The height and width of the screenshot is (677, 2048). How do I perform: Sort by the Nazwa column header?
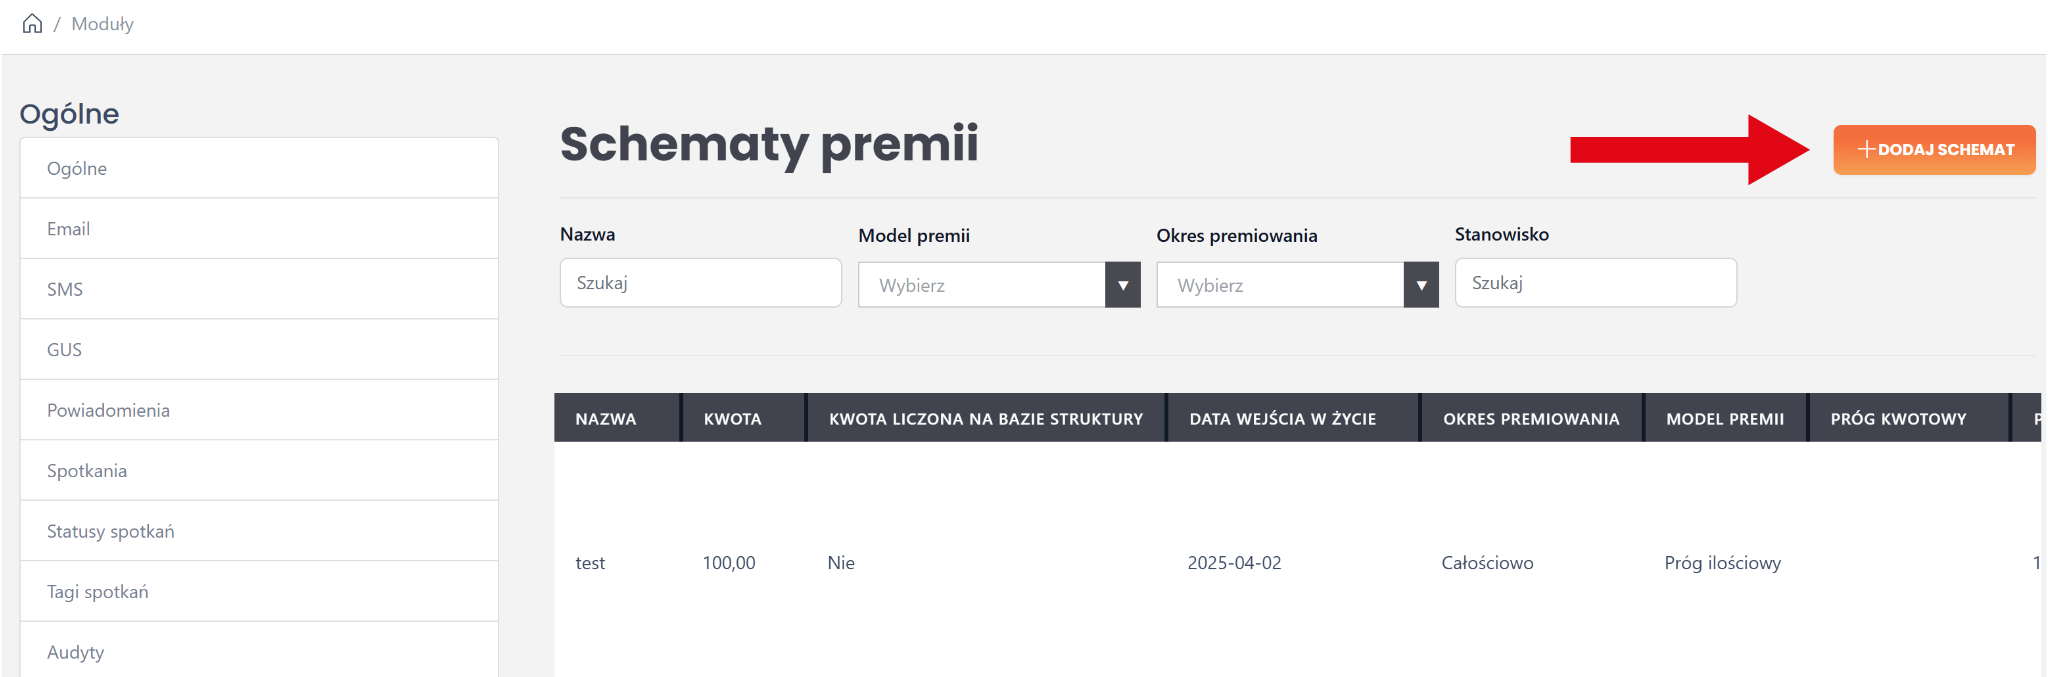tap(605, 419)
